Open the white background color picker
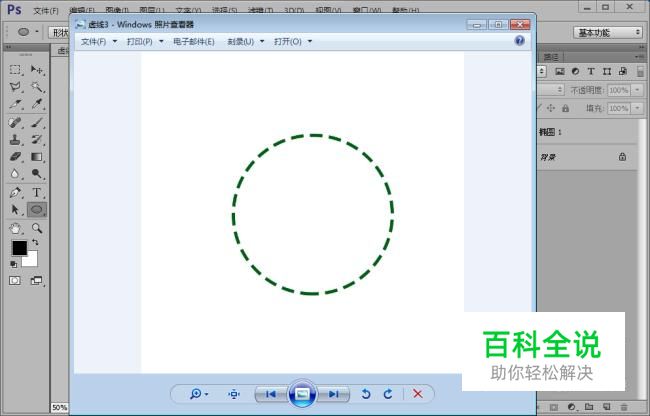Screen dimensions: 650x416 click(x=32, y=261)
